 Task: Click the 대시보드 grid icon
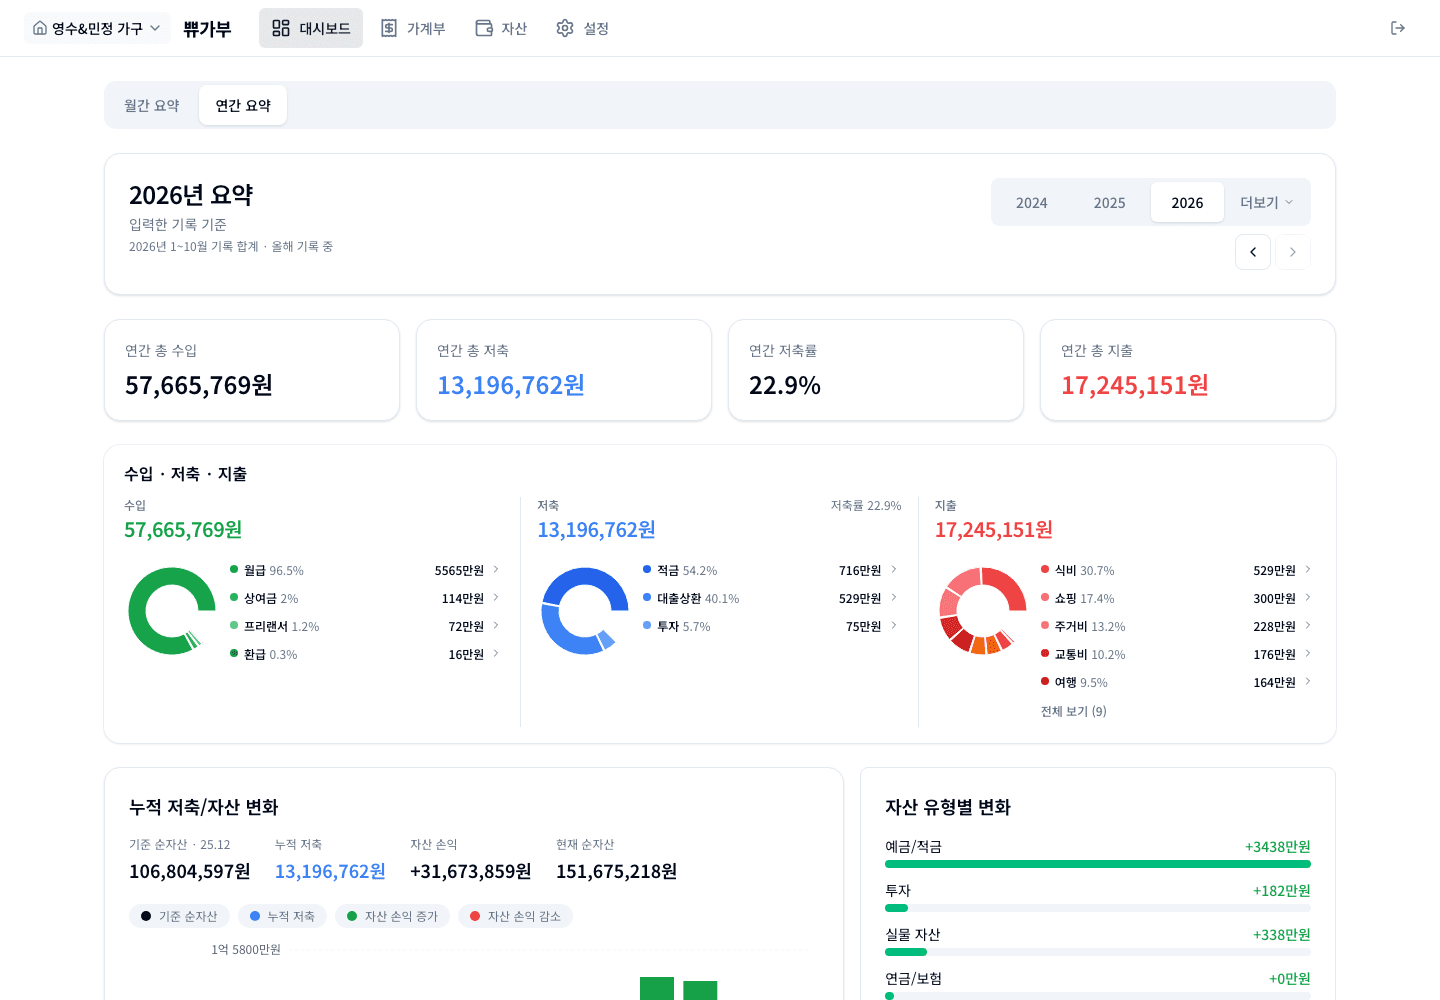[281, 28]
